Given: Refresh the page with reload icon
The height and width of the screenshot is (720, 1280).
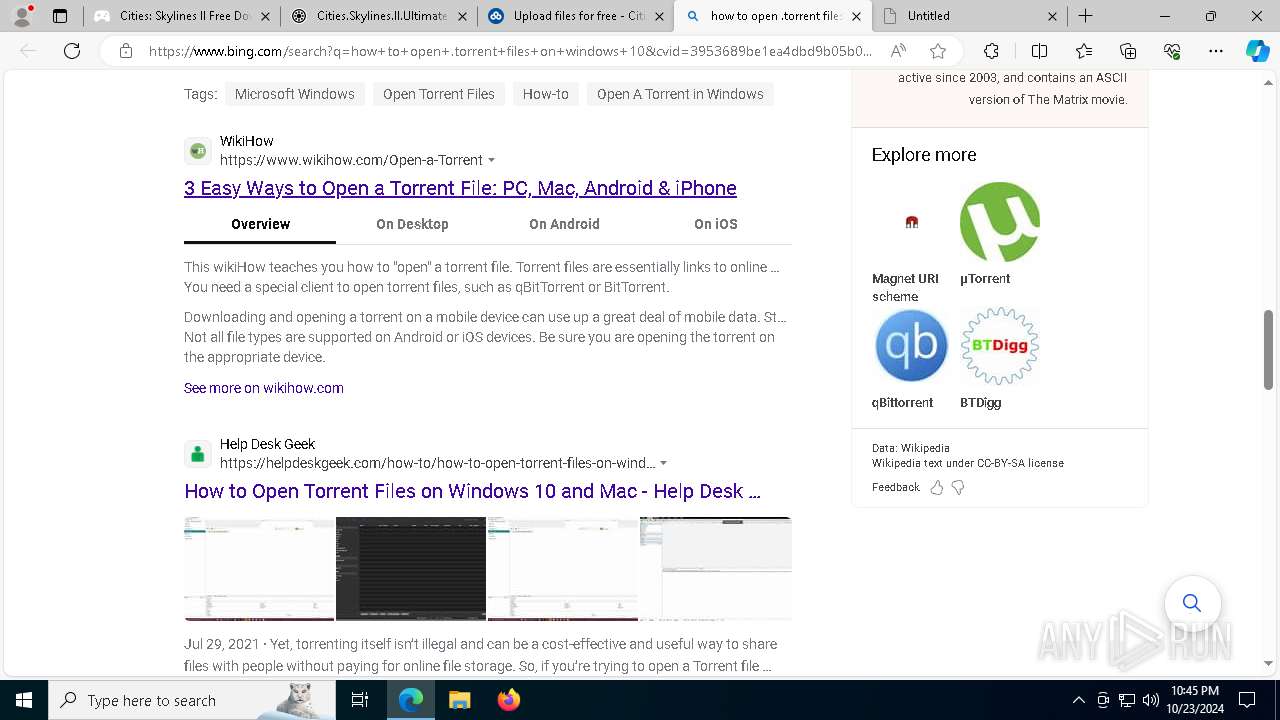Looking at the screenshot, I should point(72,51).
